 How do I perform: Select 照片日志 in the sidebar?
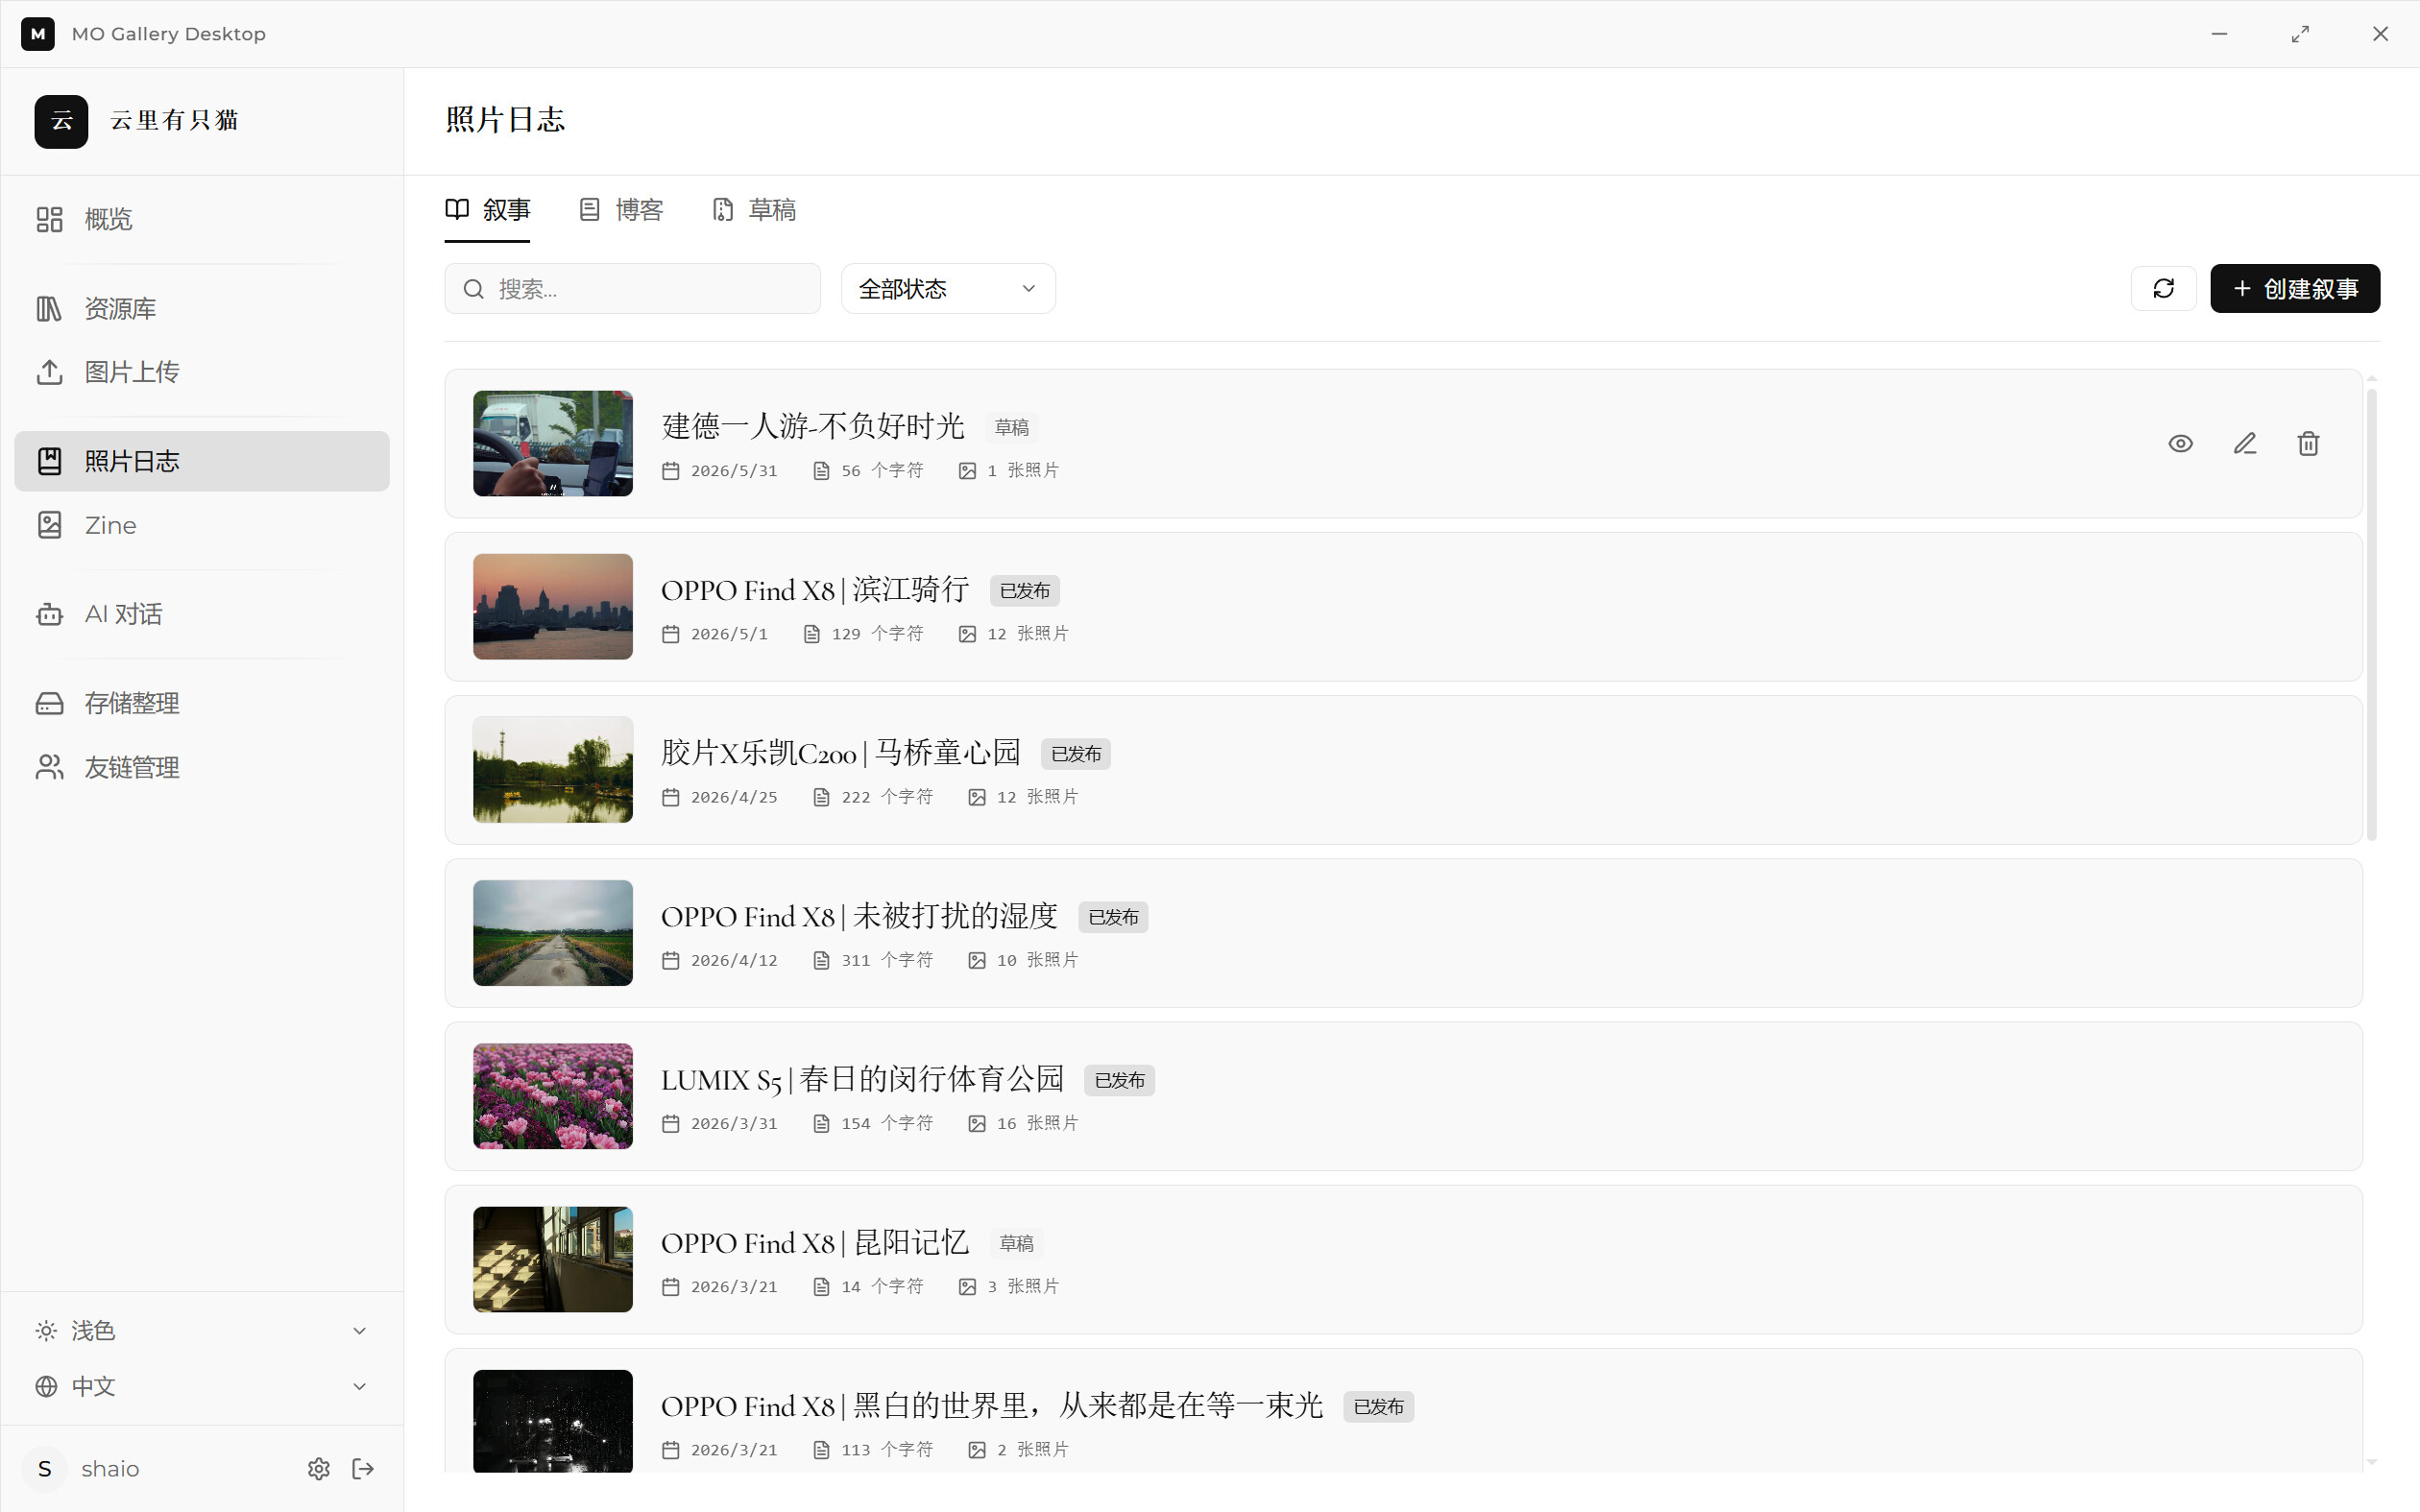pos(202,461)
